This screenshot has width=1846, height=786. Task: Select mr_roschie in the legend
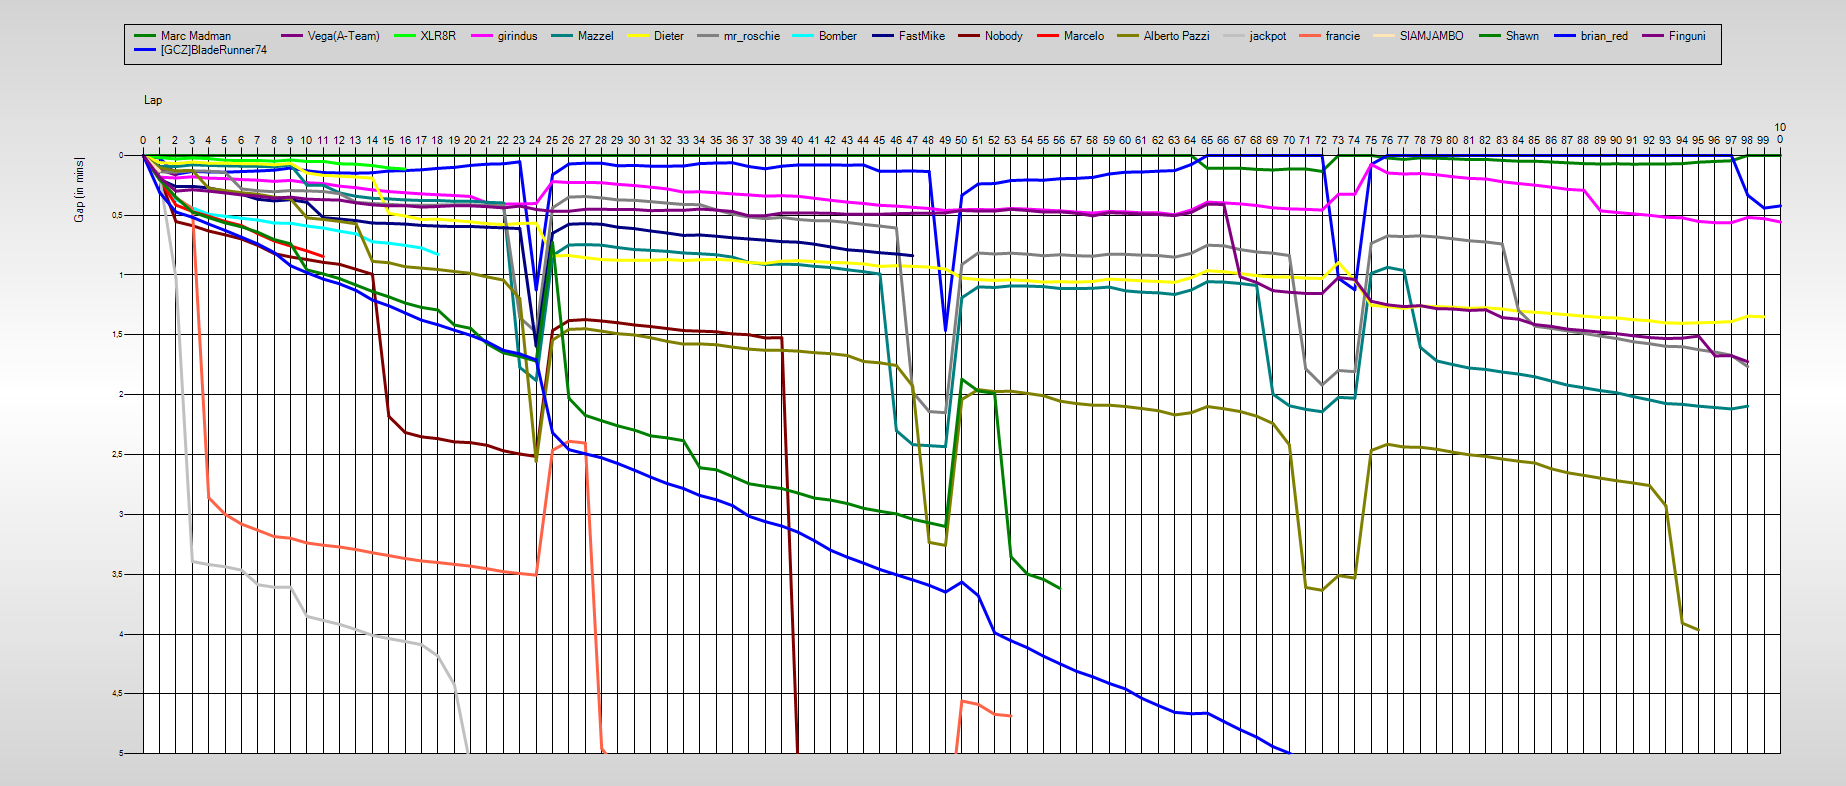[751, 36]
